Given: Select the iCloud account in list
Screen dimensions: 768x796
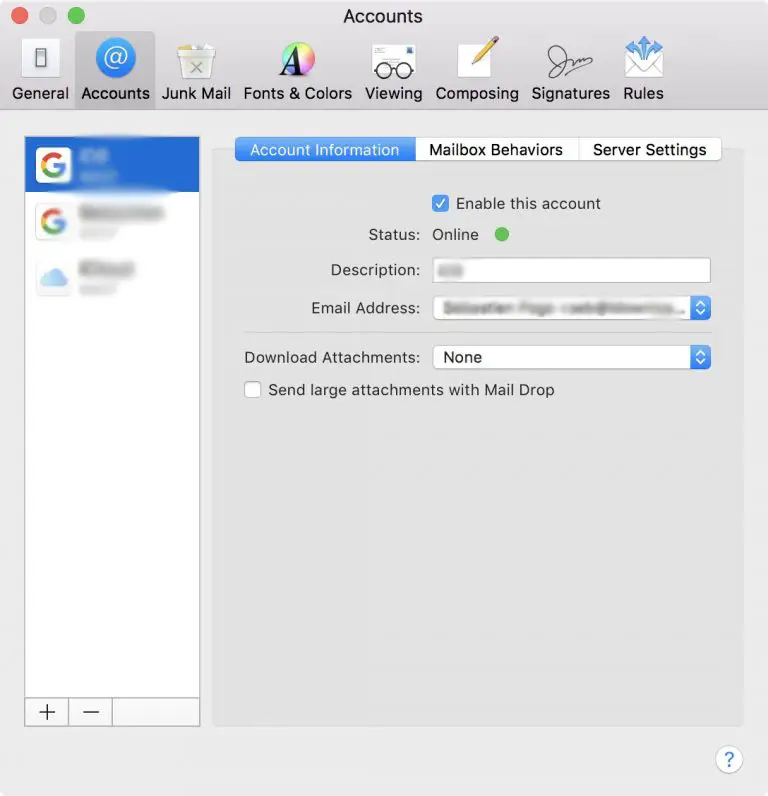Looking at the screenshot, I should [112, 277].
